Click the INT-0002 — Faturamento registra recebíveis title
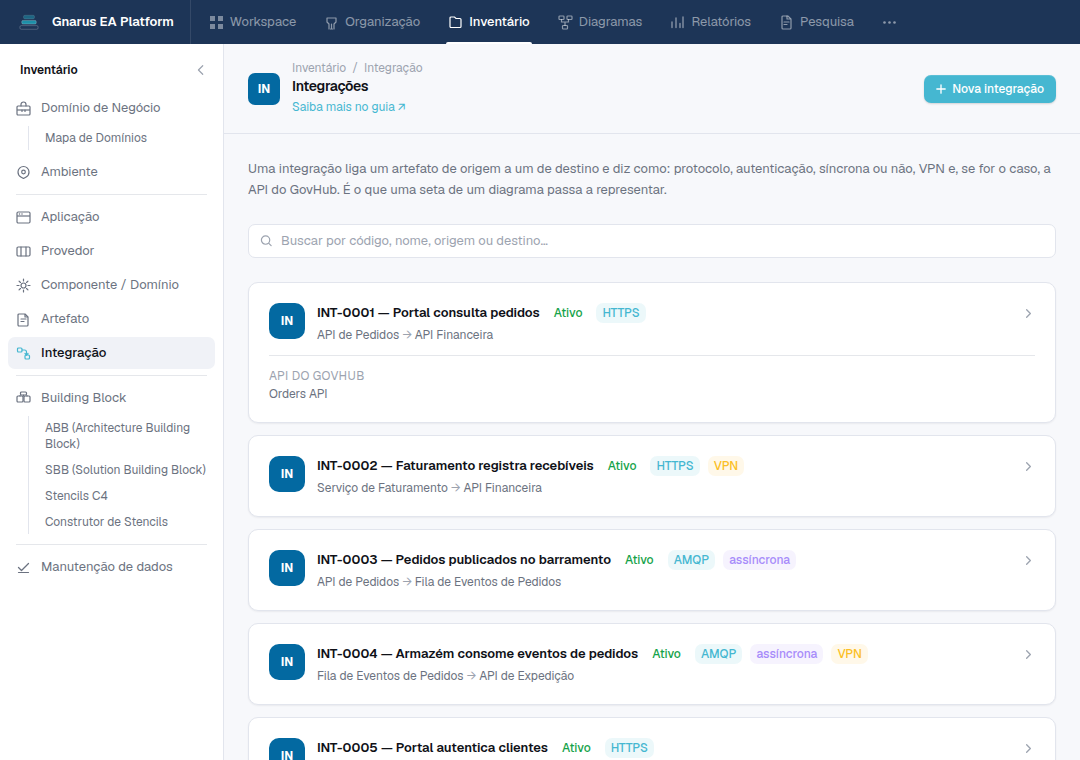The width and height of the screenshot is (1080, 760). point(455,466)
